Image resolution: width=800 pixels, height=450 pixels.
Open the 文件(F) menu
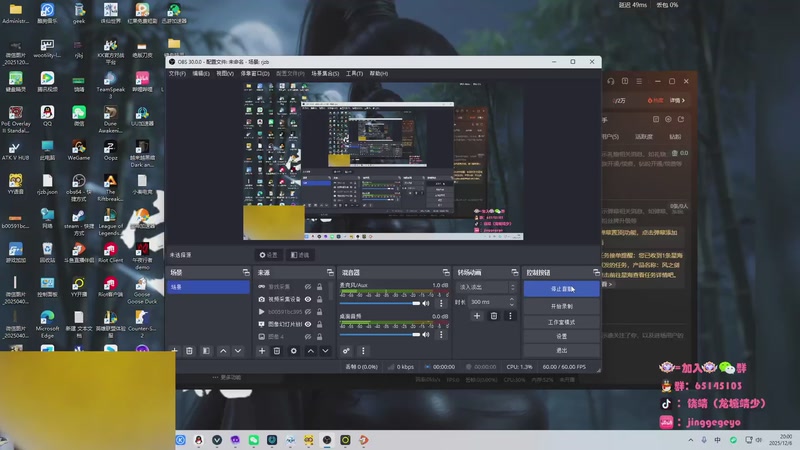pyautogui.click(x=177, y=73)
